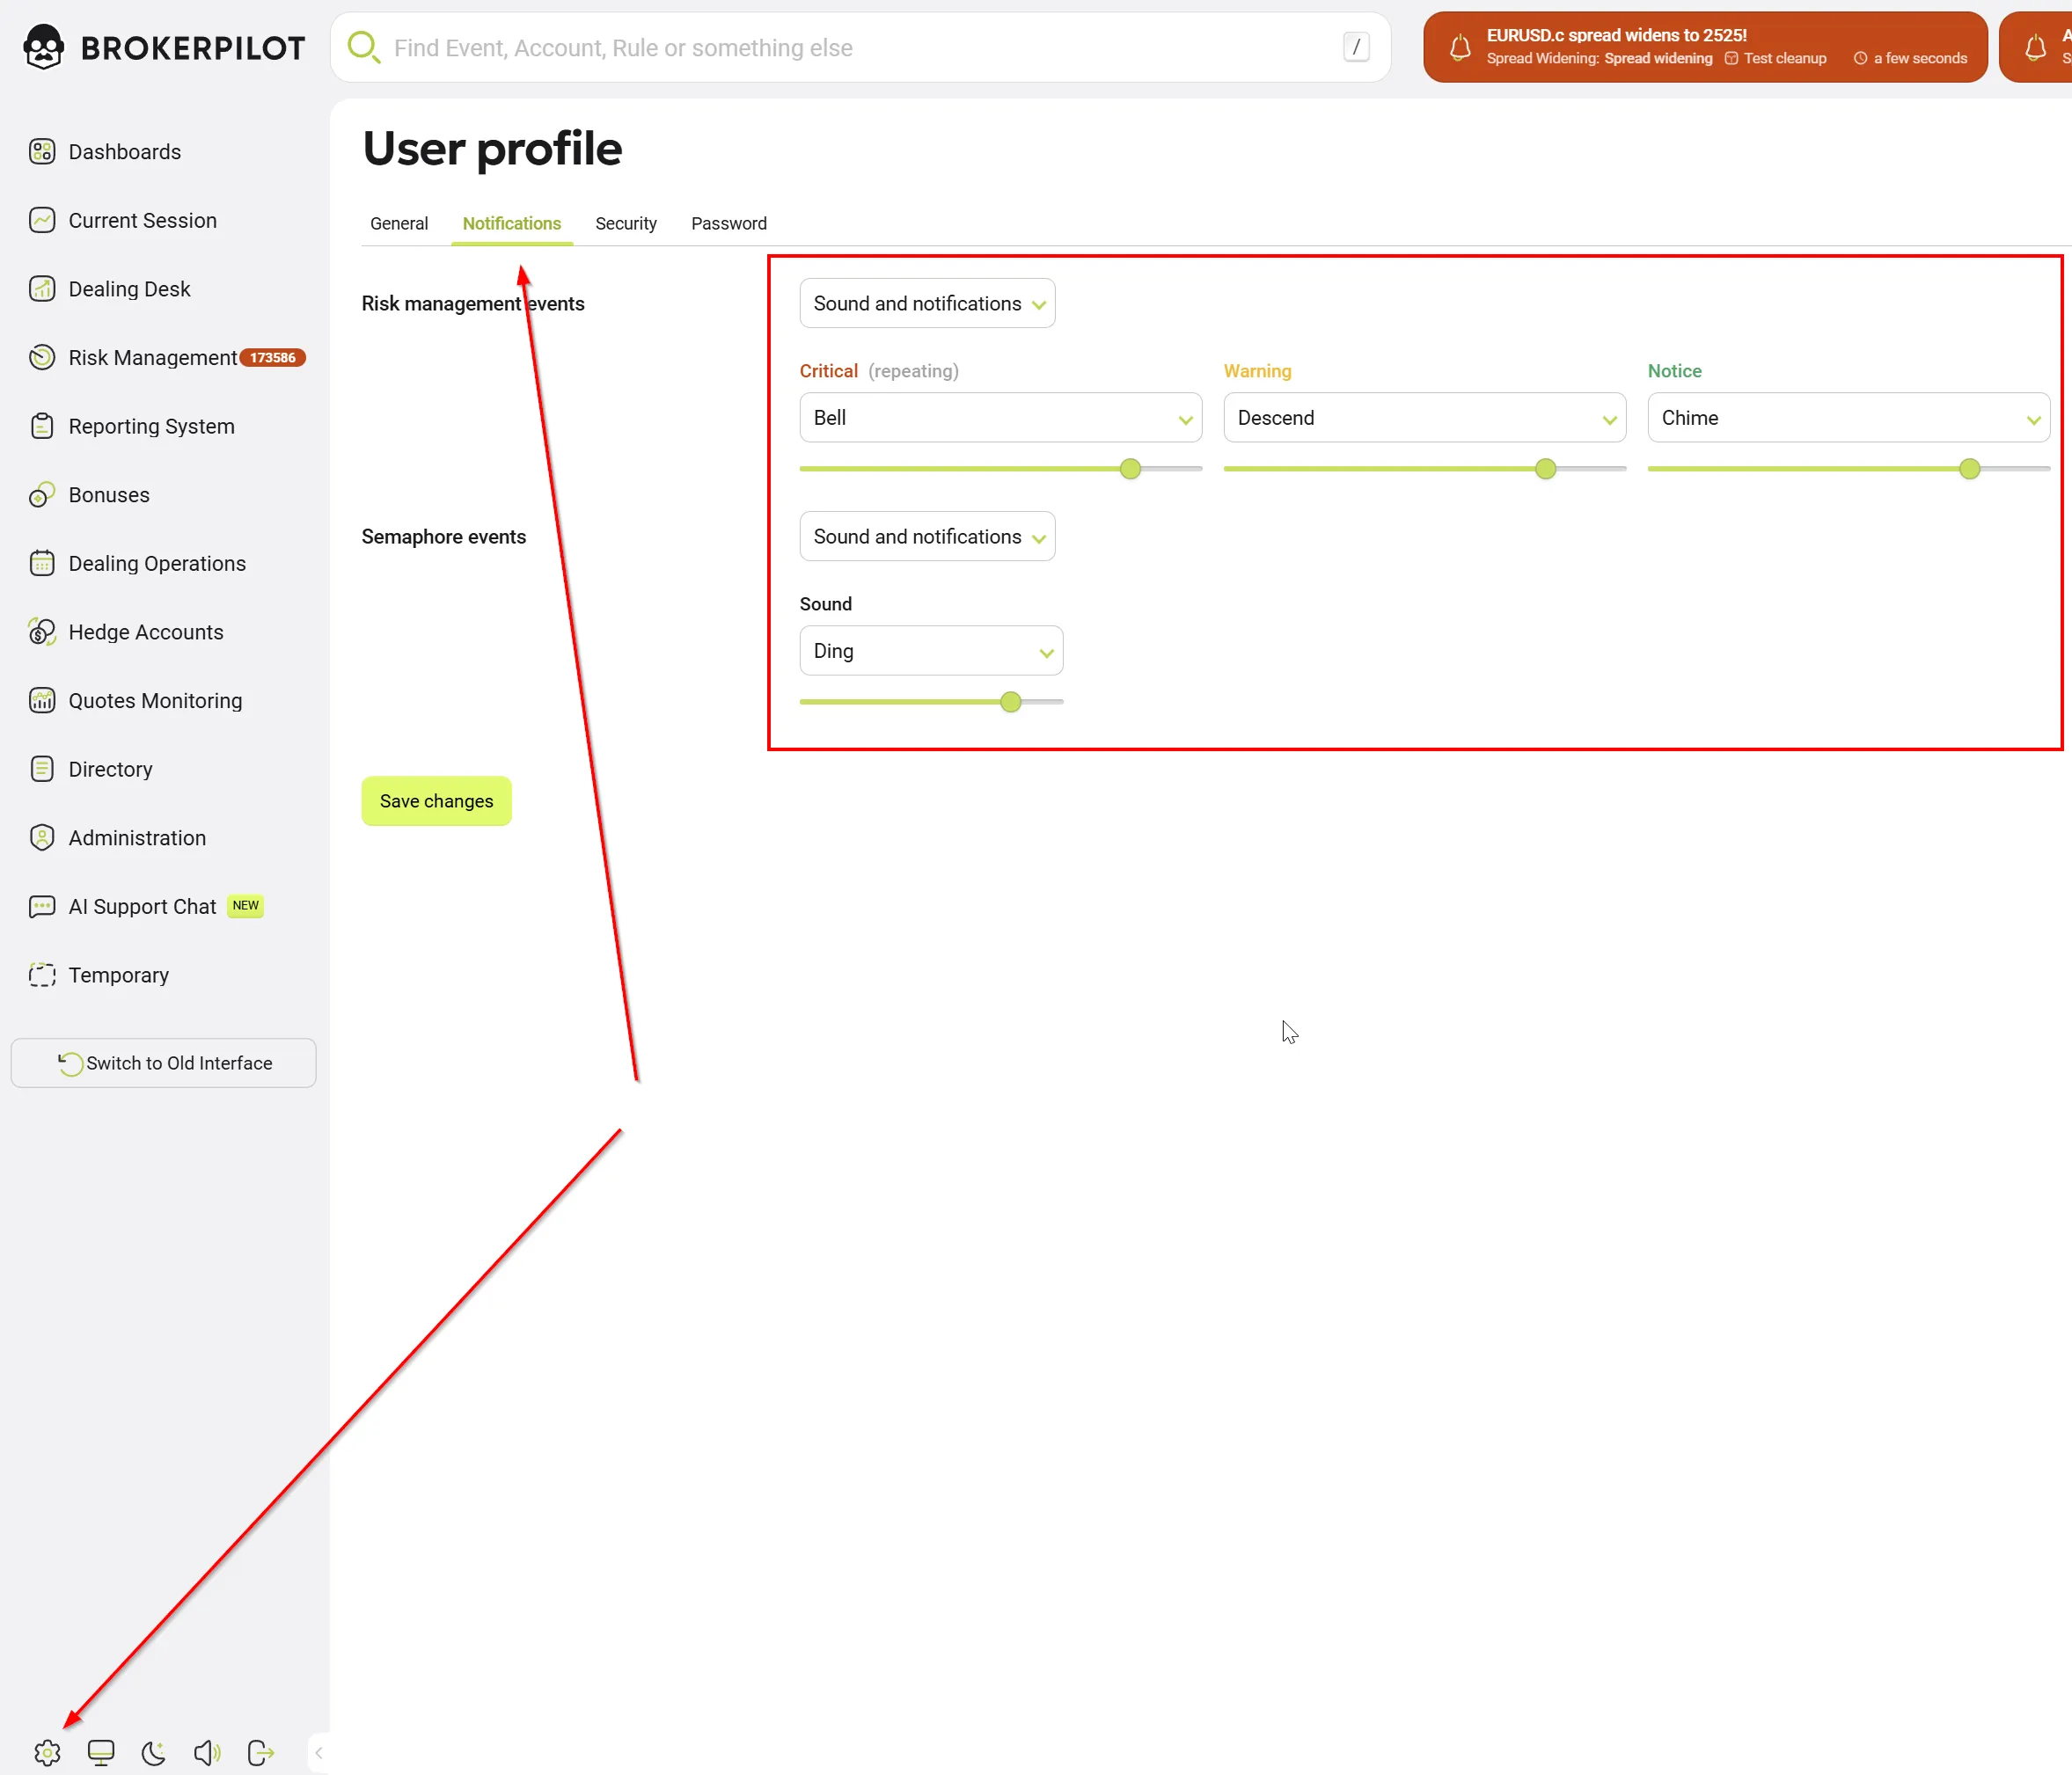Viewport: 2072px width, 1775px height.
Task: Open Warning sound dropdown showing Descend
Action: 1424,418
